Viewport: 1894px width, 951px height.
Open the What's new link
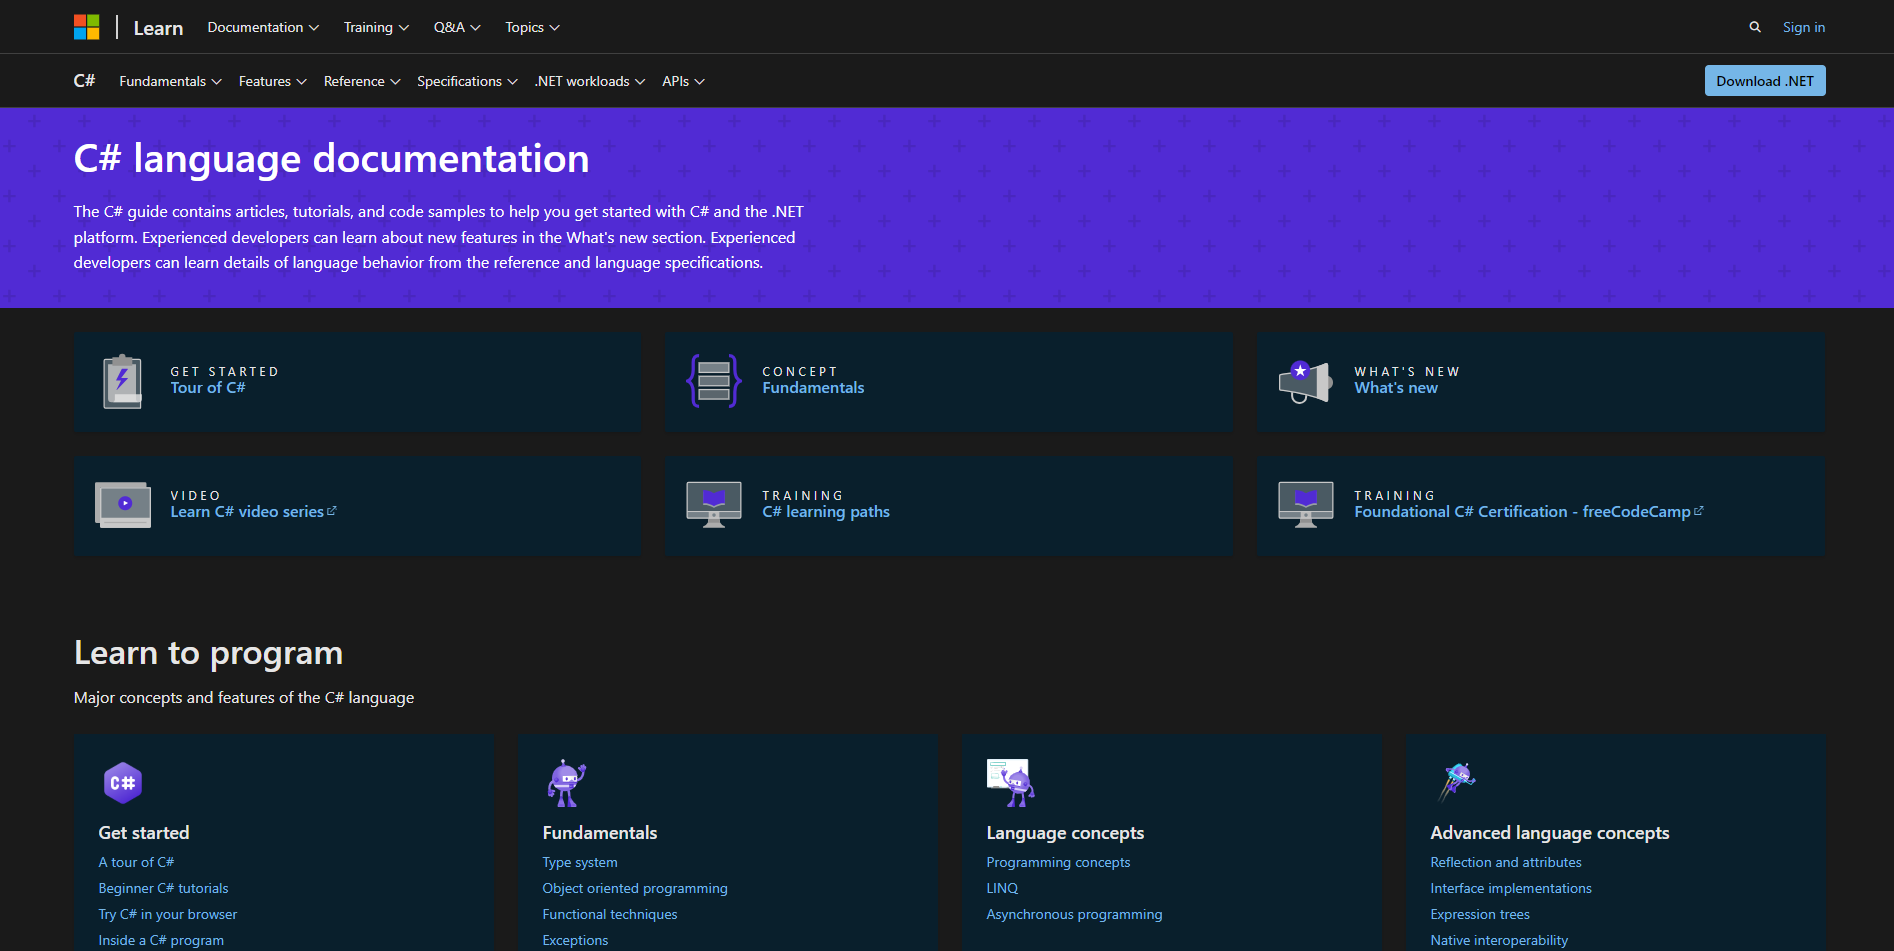pyautogui.click(x=1396, y=388)
